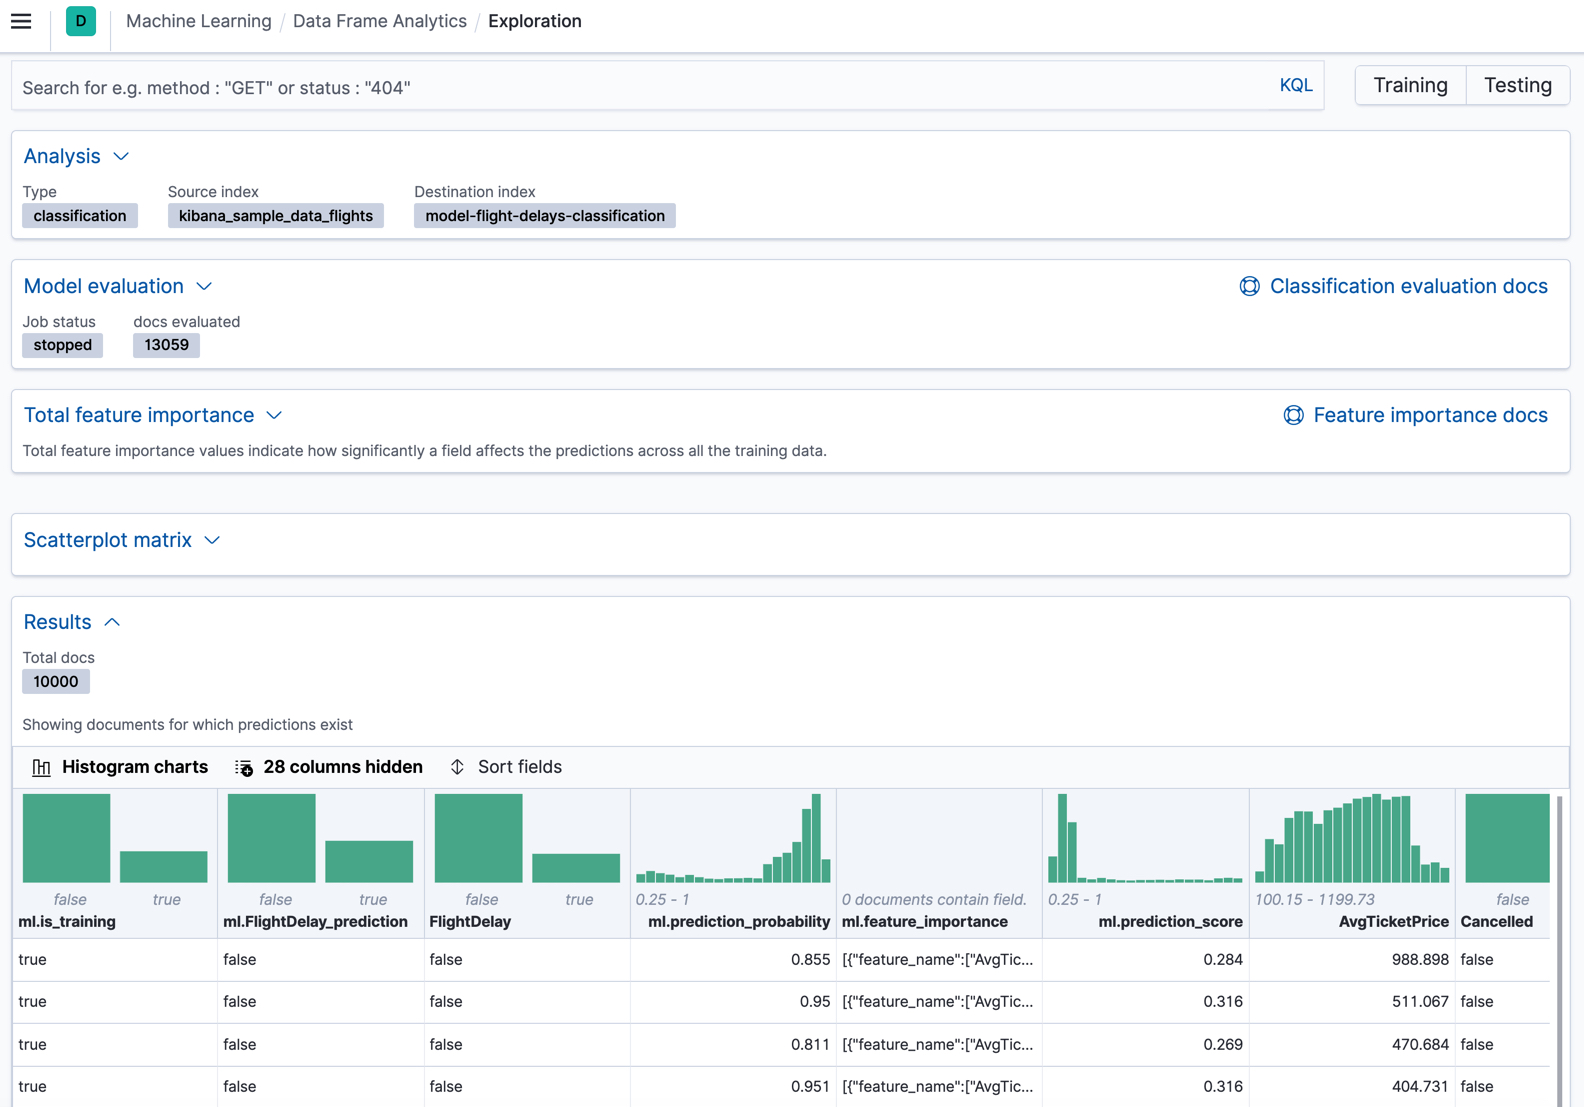Viewport: 1584px width, 1107px height.
Task: Switch query language via KQL button
Action: [1296, 85]
